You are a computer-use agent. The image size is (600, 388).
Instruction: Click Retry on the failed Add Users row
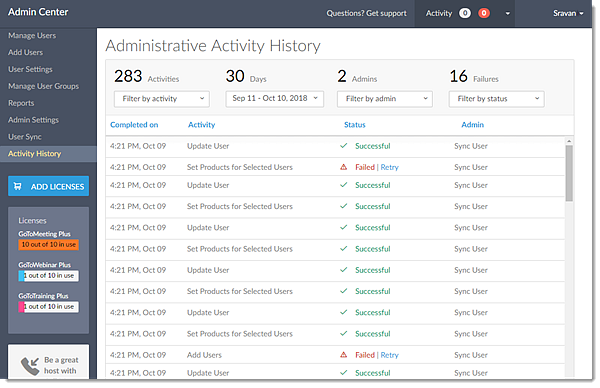point(390,355)
